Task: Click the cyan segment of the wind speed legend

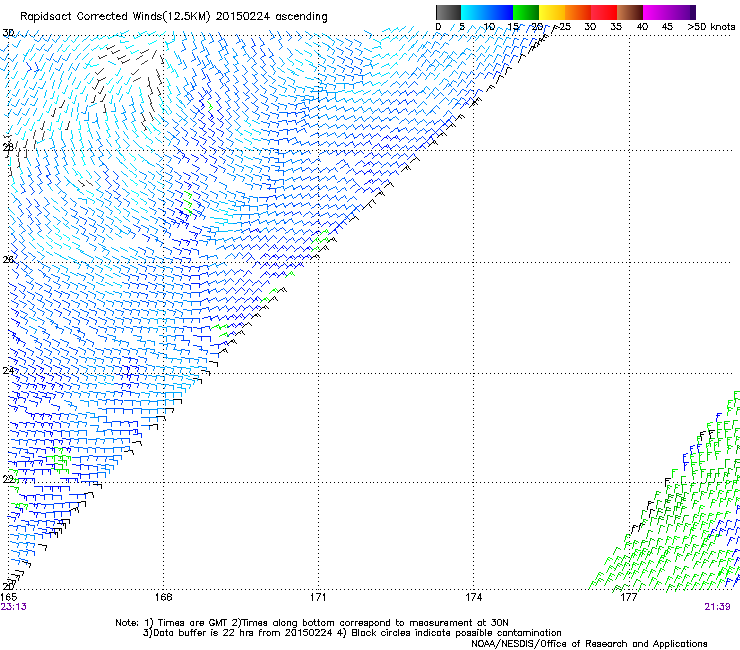Action: pos(474,12)
